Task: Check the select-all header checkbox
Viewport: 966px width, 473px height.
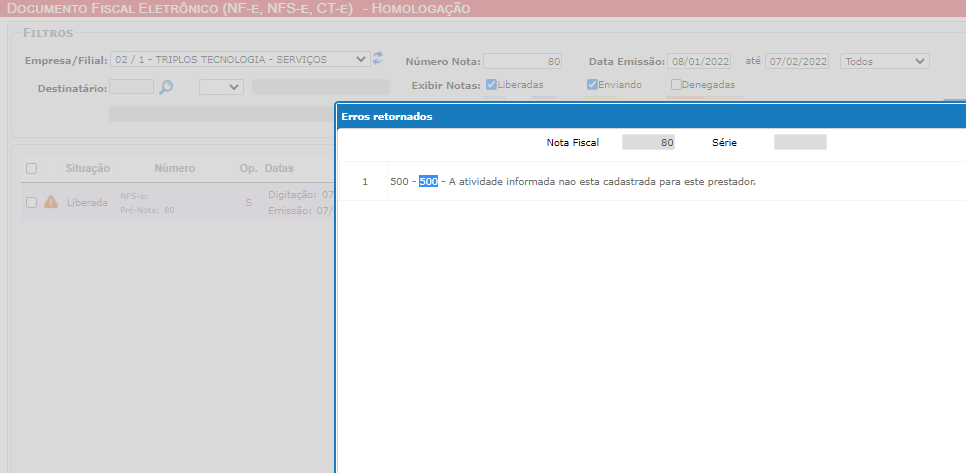Action: pos(31,169)
